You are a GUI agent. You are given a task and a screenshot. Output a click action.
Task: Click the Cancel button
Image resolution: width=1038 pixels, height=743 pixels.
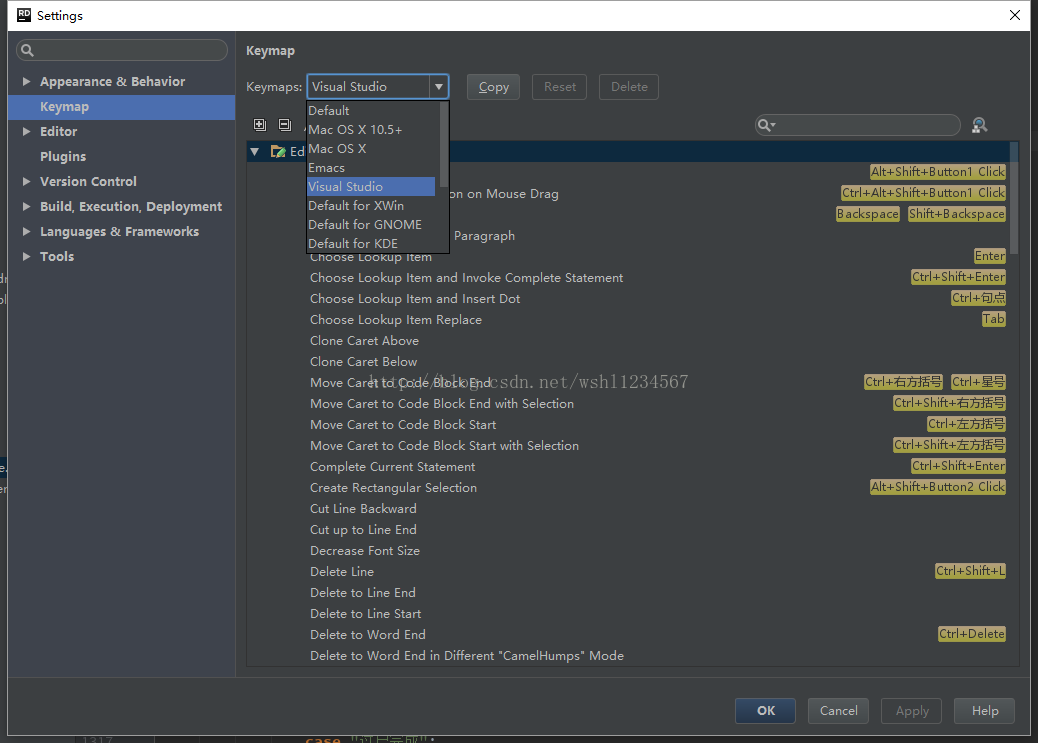(838, 711)
